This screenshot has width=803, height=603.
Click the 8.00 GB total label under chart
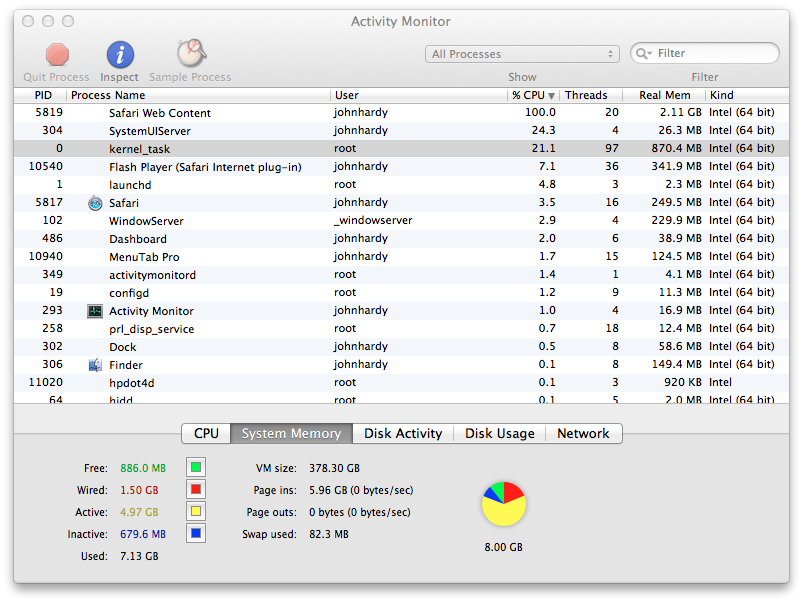tap(503, 547)
